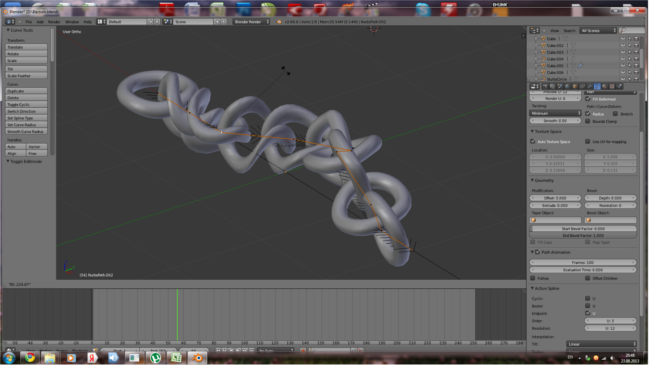Open the outliner View menu
This screenshot has height=365, width=649.
[x=554, y=30]
